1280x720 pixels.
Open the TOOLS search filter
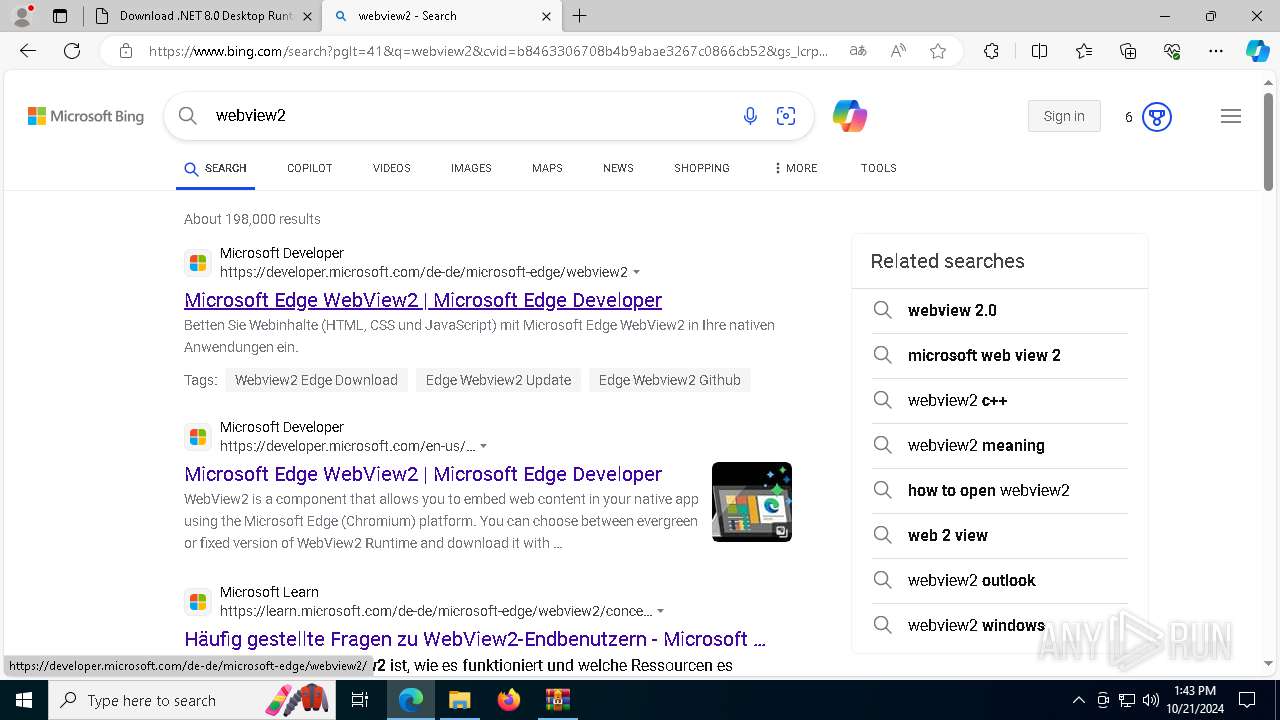879,168
